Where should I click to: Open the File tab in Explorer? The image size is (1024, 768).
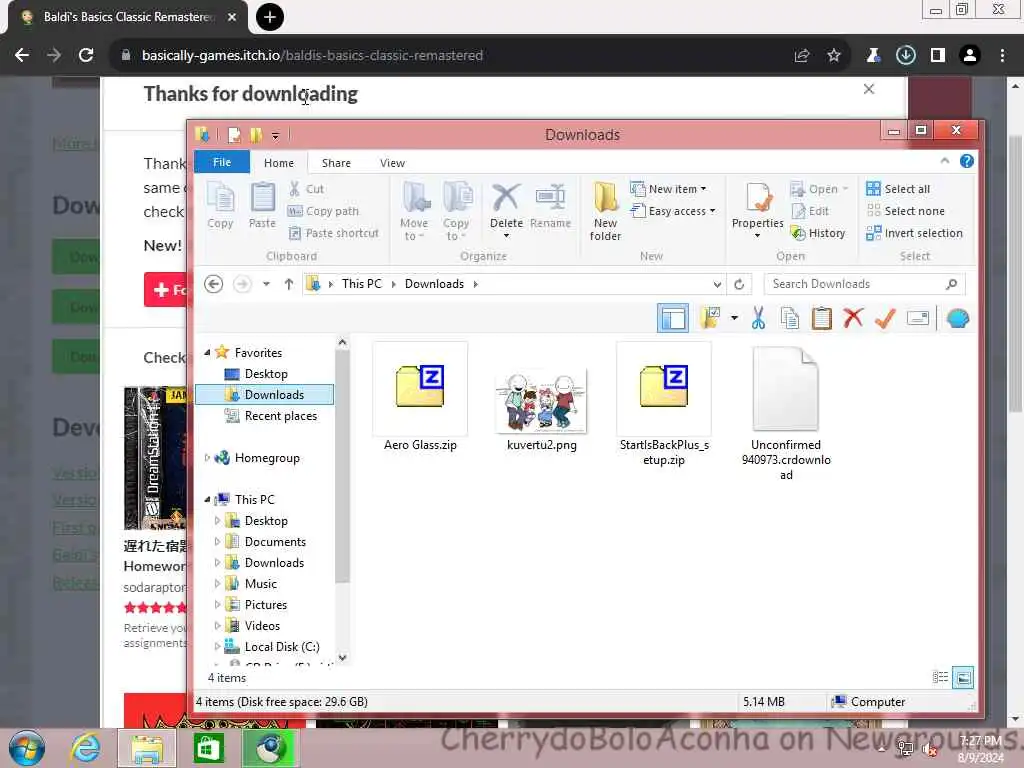[221, 163]
